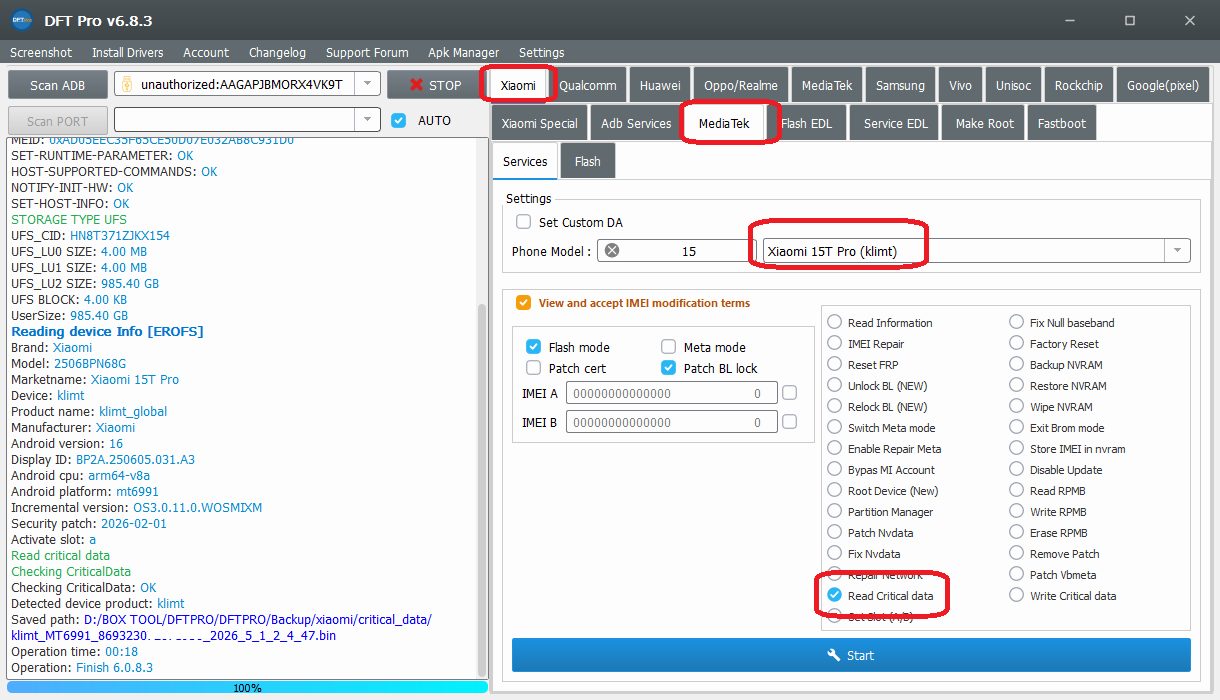Enable the Meta mode checkbox

click(x=669, y=347)
